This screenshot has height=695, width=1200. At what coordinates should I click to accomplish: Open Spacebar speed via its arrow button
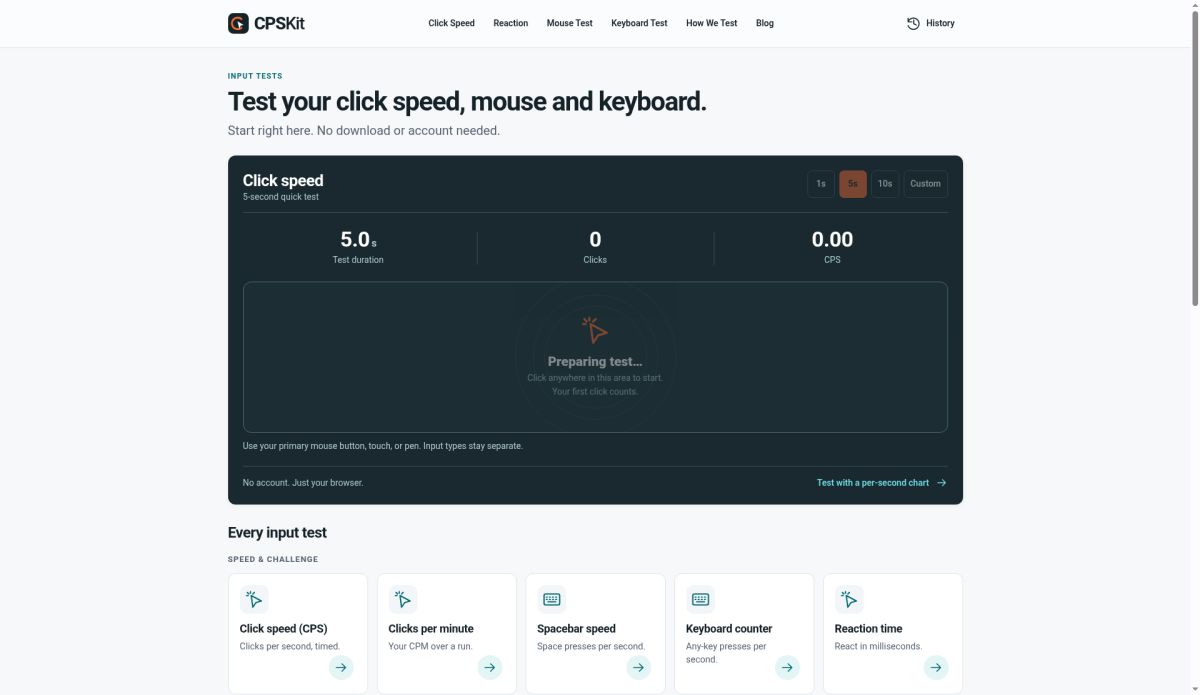[639, 667]
